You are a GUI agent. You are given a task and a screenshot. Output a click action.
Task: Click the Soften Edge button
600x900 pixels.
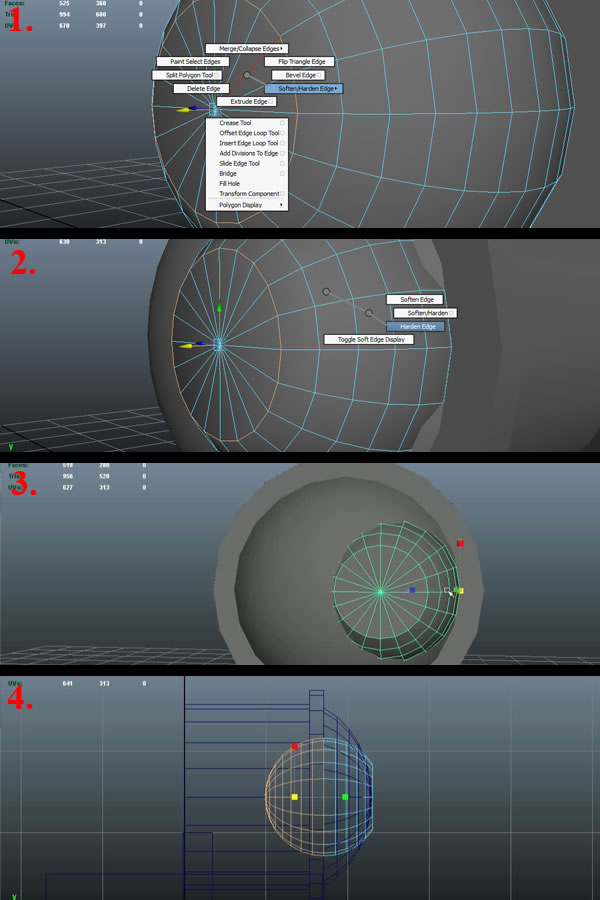pyautogui.click(x=415, y=300)
